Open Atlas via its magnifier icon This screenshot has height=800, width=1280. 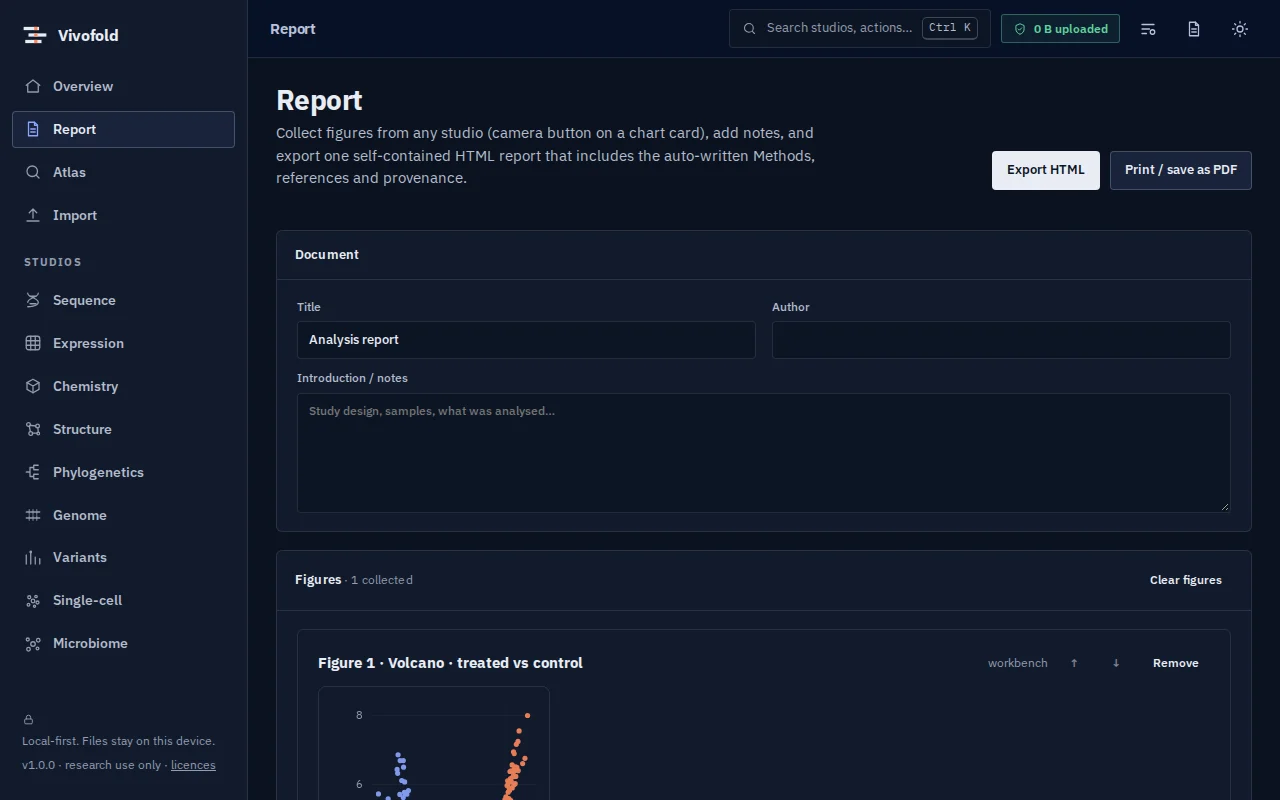point(33,172)
